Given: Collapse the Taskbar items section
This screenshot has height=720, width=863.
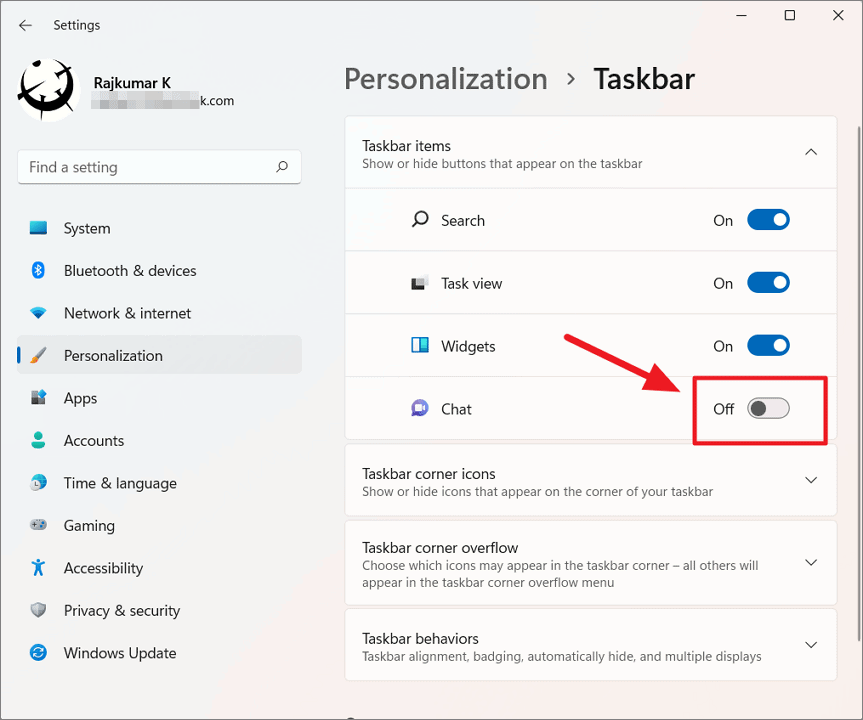Looking at the screenshot, I should tap(811, 152).
